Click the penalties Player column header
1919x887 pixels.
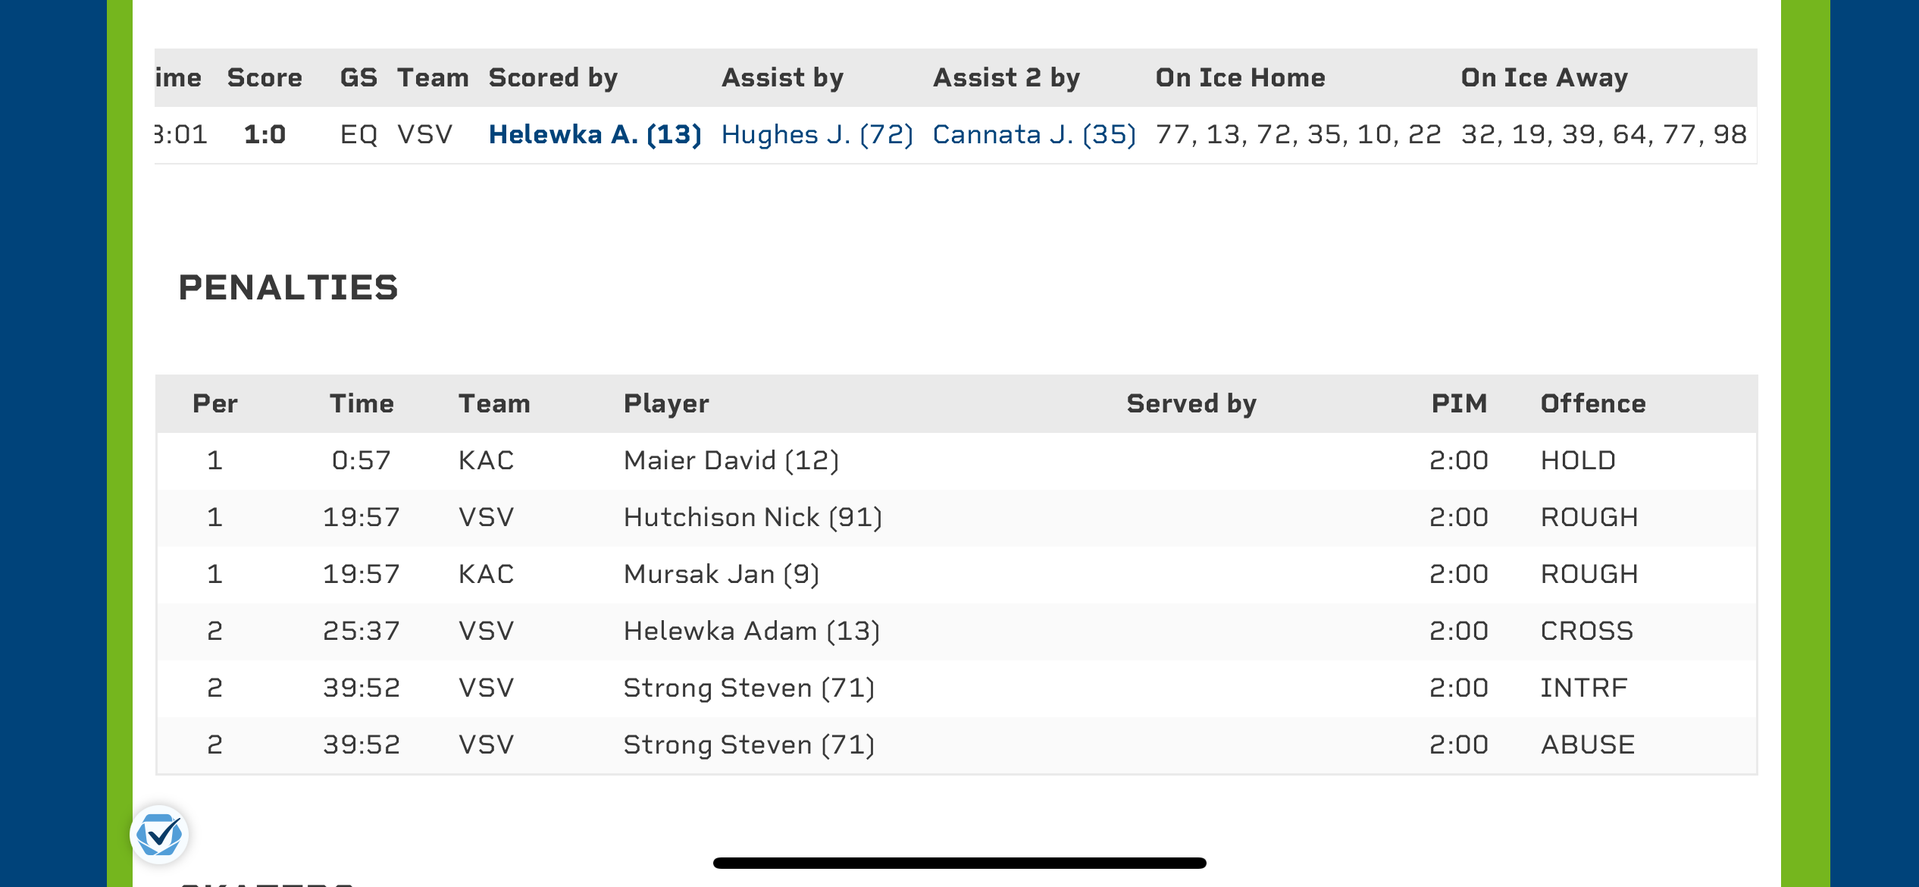666,404
